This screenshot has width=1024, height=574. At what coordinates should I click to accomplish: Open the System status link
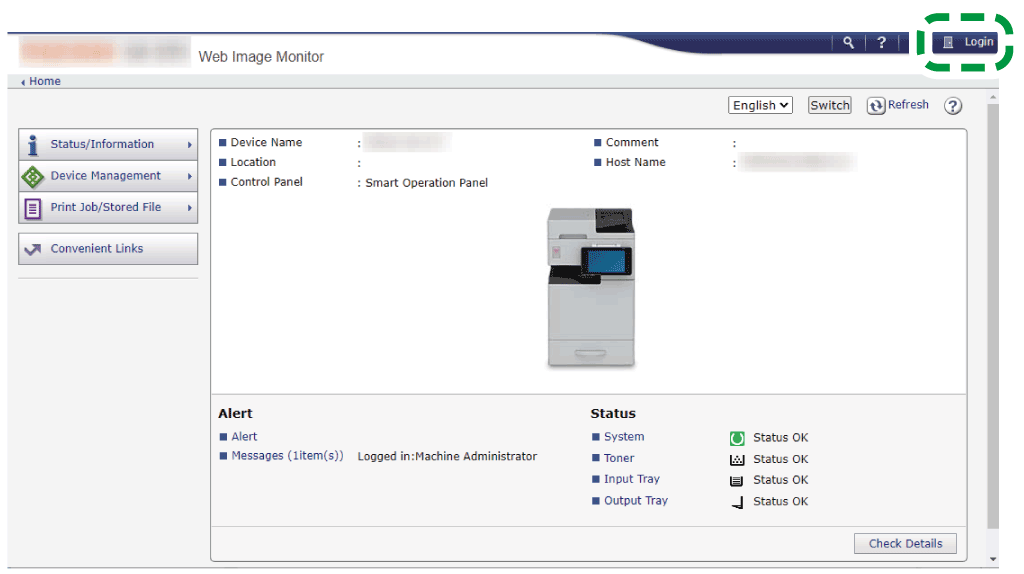click(x=624, y=436)
